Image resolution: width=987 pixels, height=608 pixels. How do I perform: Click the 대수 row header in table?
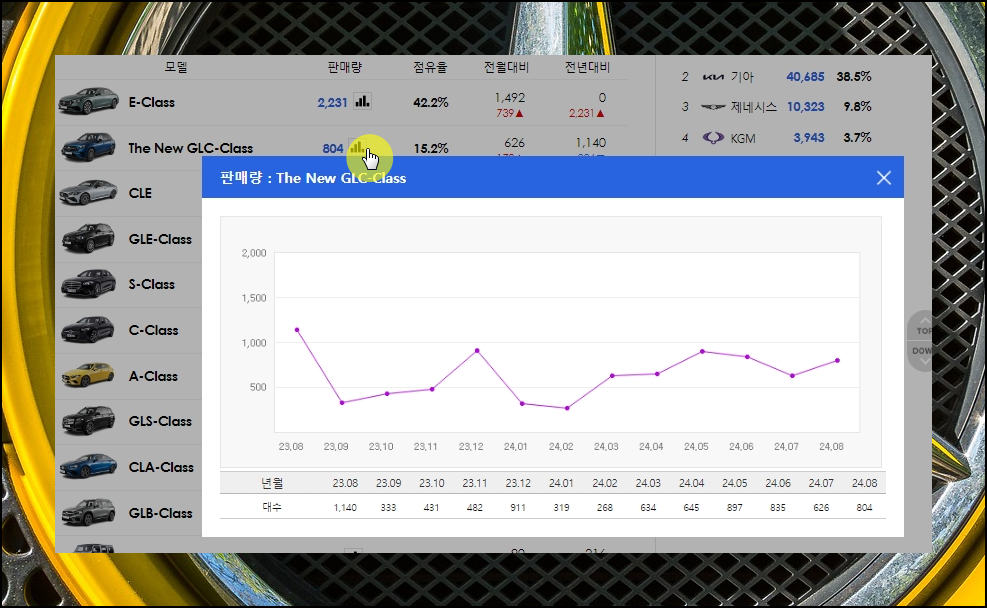(272, 507)
